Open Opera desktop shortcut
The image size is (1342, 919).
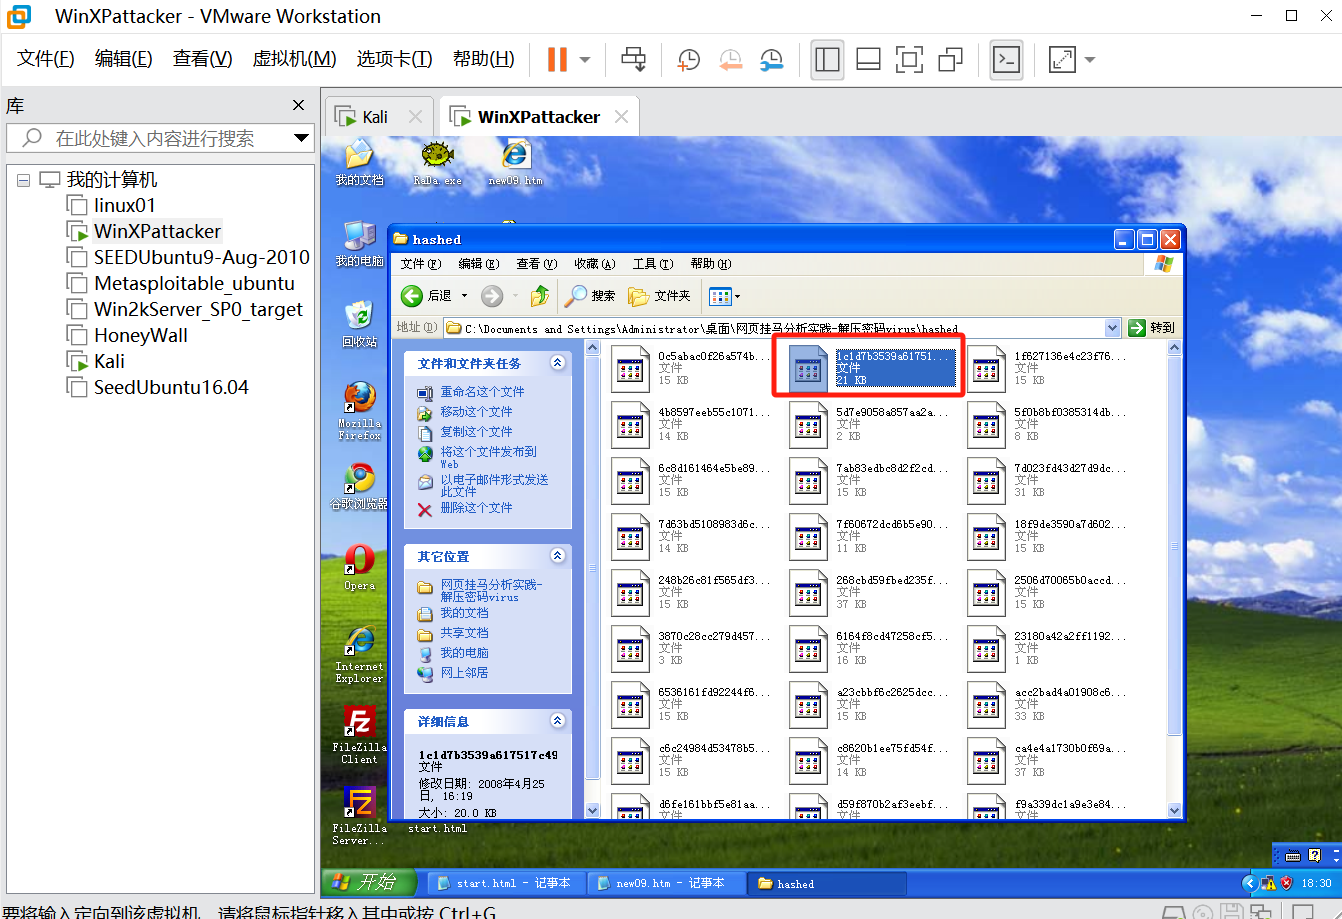pos(359,567)
